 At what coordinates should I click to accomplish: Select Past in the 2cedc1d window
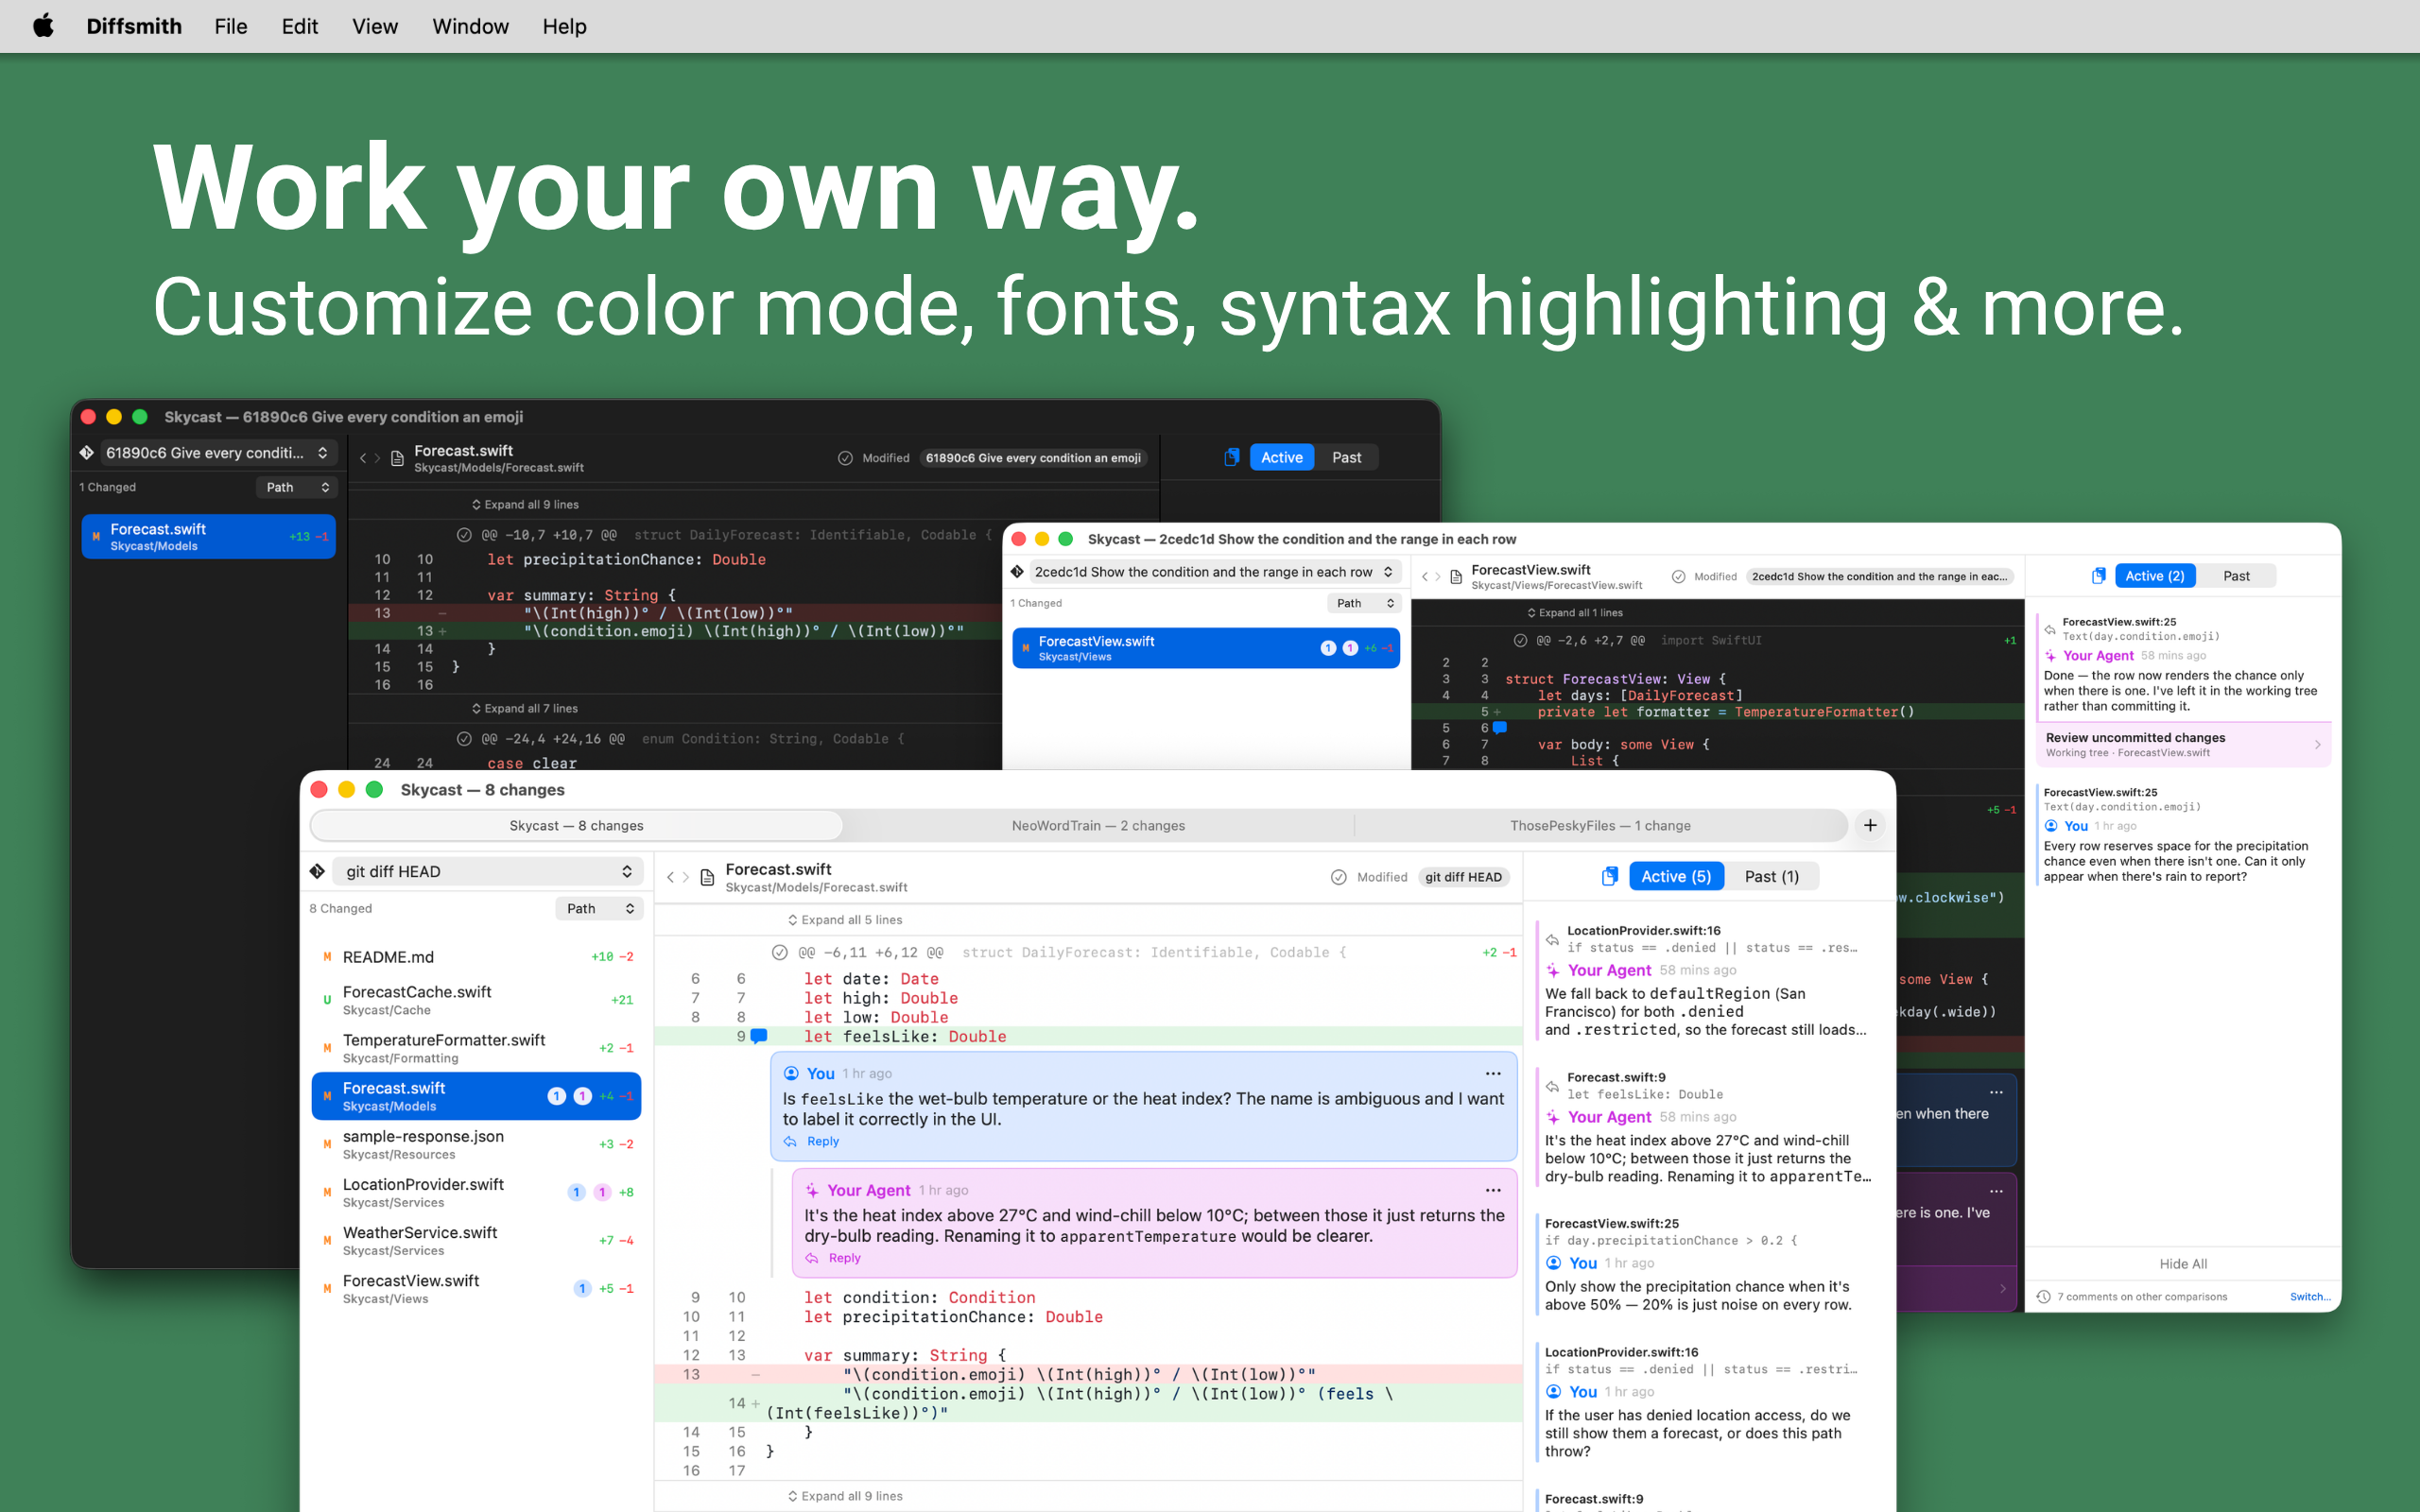[2236, 576]
